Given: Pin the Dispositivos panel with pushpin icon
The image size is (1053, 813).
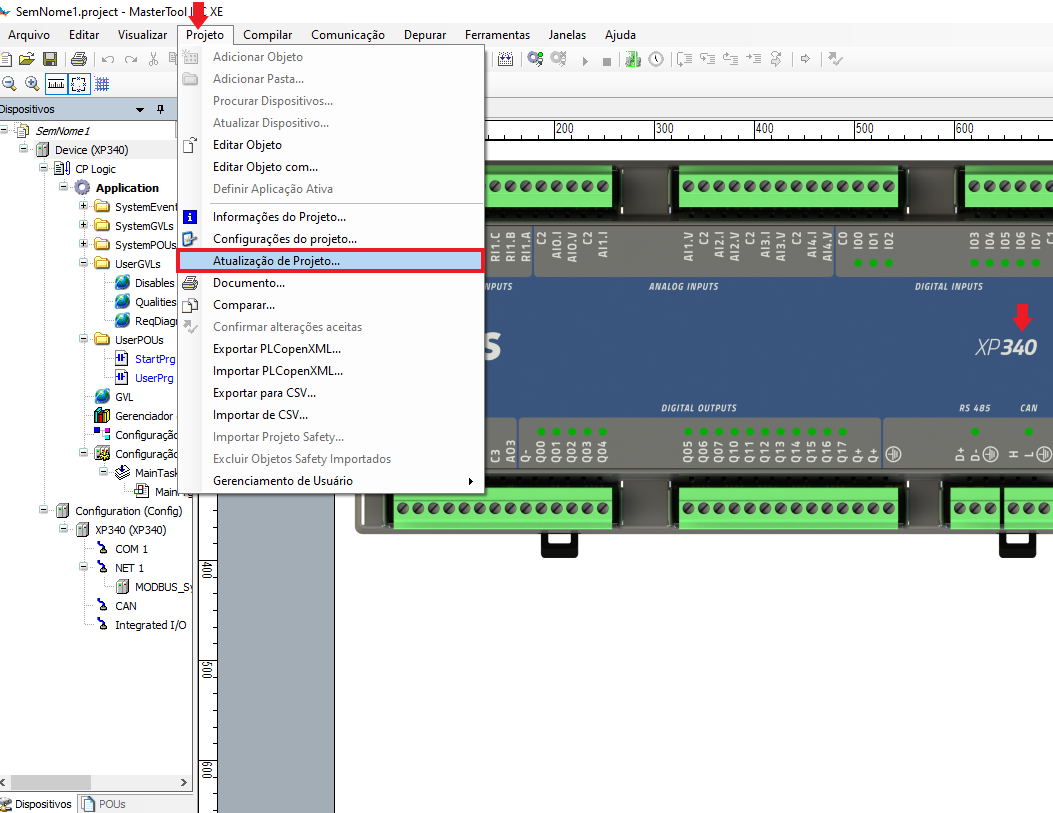Looking at the screenshot, I should pos(160,109).
